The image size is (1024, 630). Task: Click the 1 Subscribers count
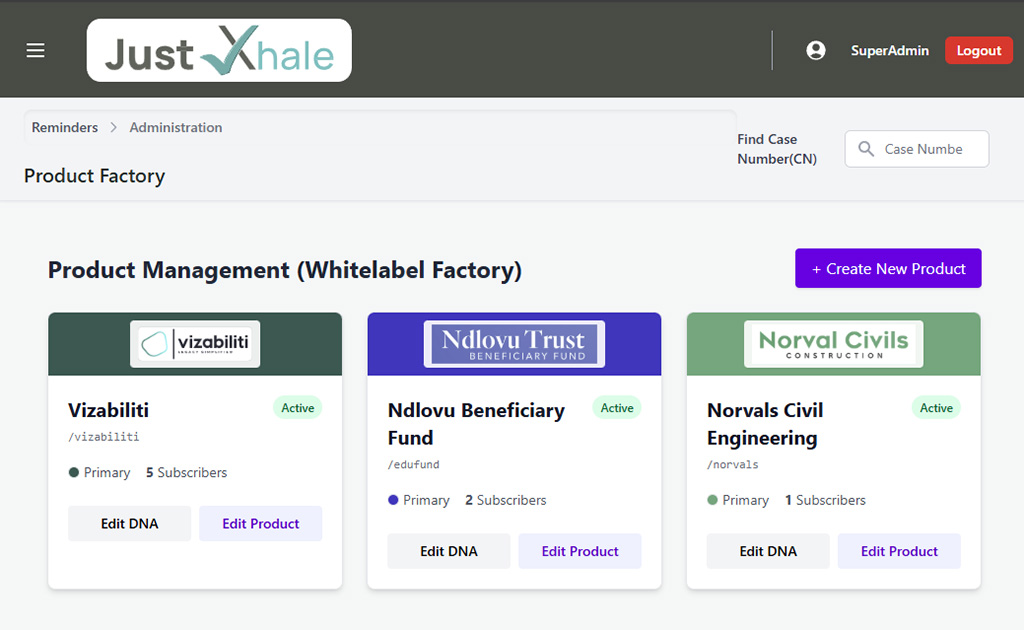click(825, 500)
